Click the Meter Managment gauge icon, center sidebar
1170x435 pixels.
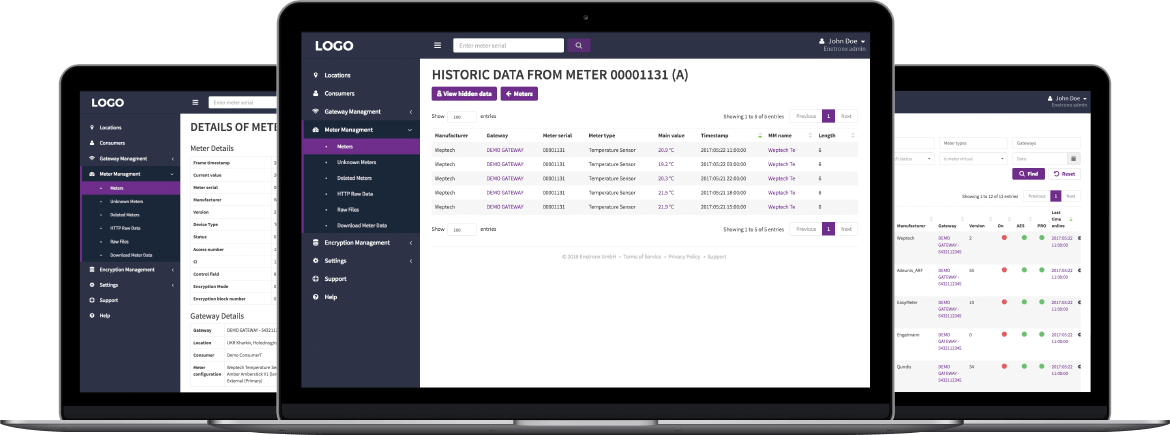[316, 130]
